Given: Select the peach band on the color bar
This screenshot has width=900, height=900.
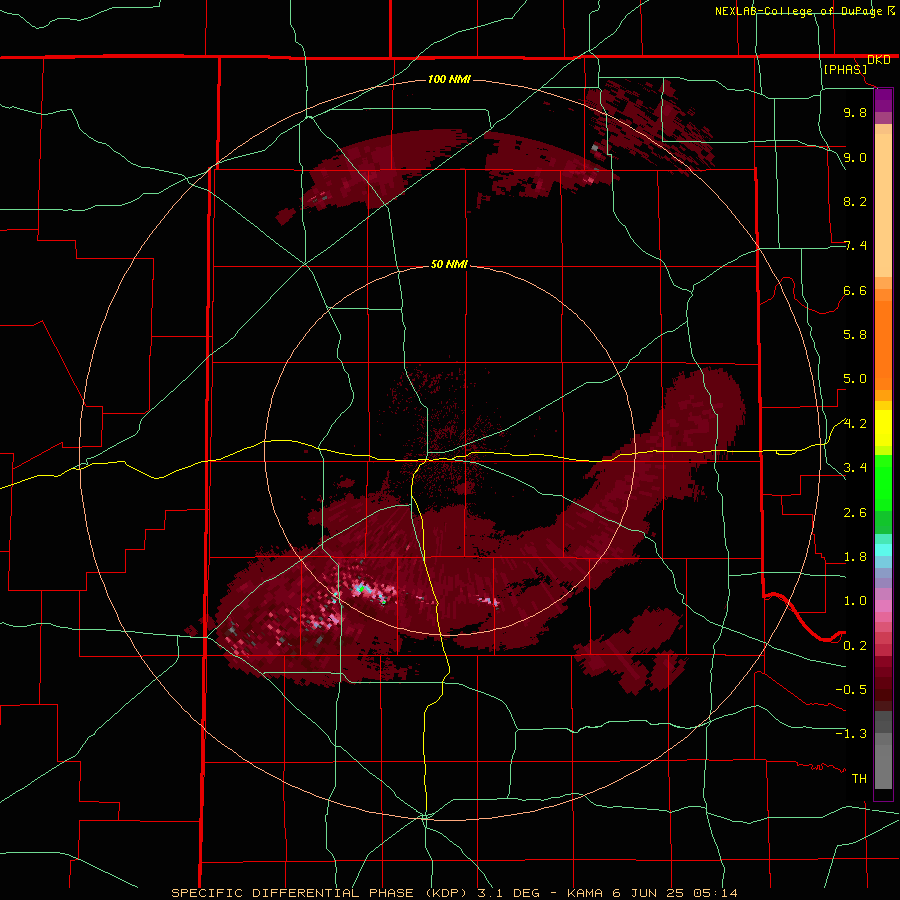Looking at the screenshot, I should click(x=883, y=201).
